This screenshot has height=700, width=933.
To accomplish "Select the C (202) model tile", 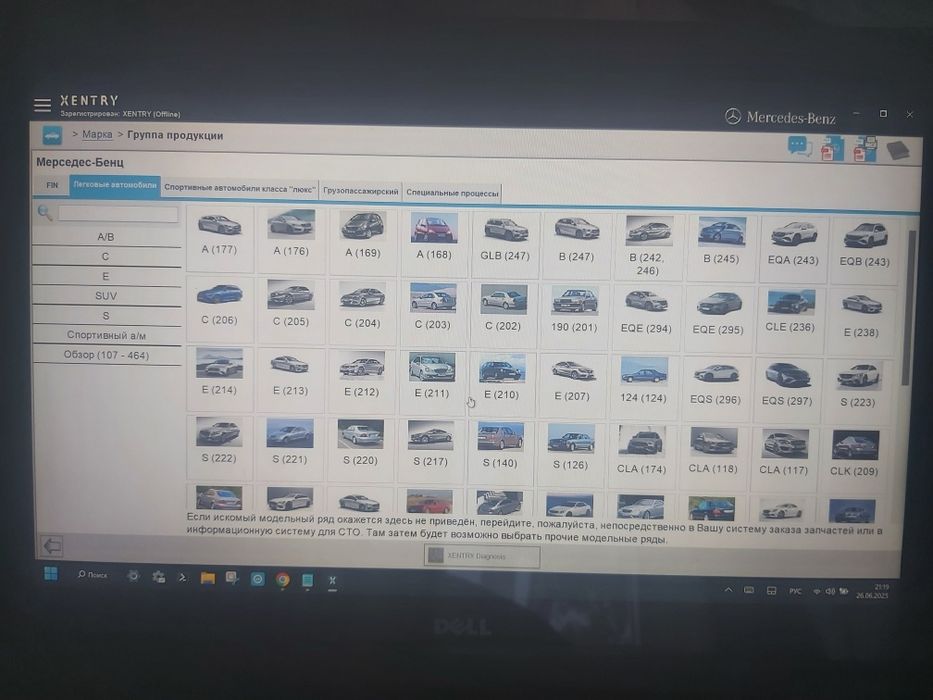I will point(503,314).
